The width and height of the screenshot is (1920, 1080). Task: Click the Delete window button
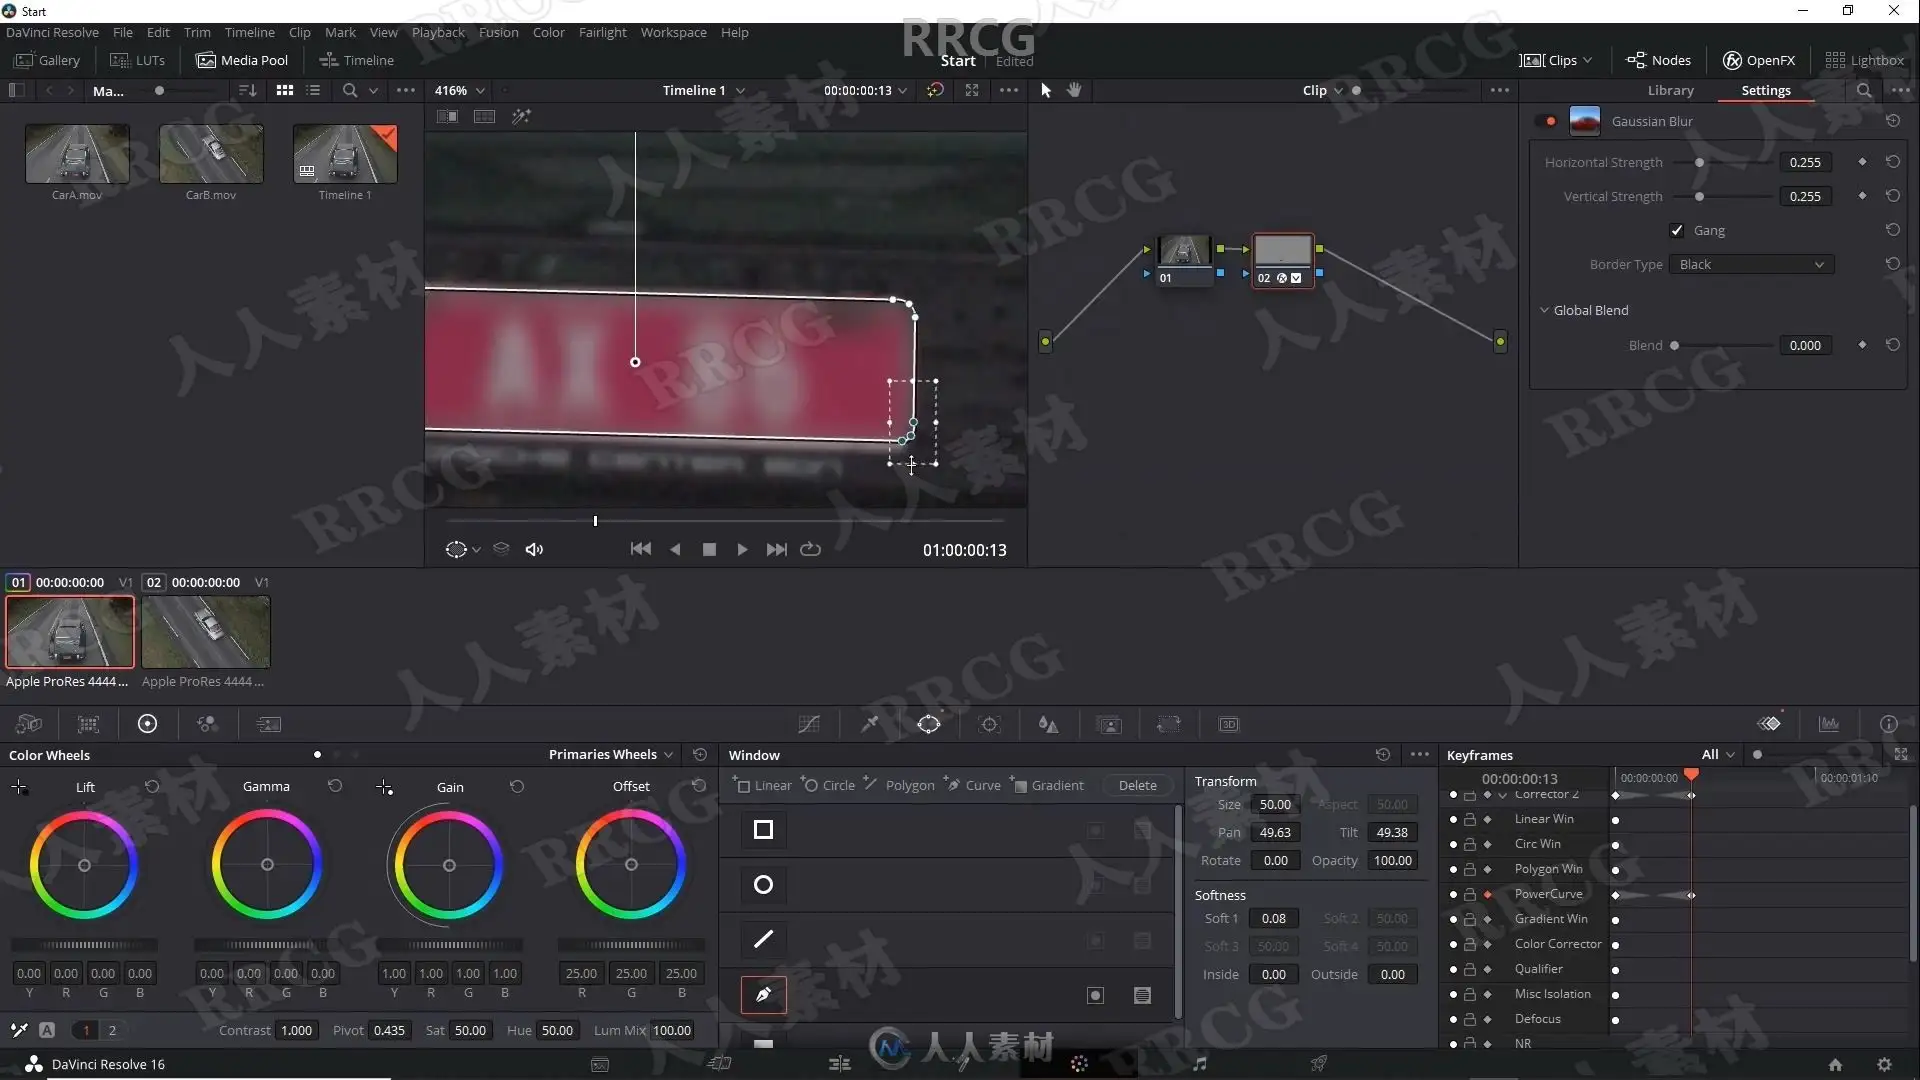(x=1137, y=785)
